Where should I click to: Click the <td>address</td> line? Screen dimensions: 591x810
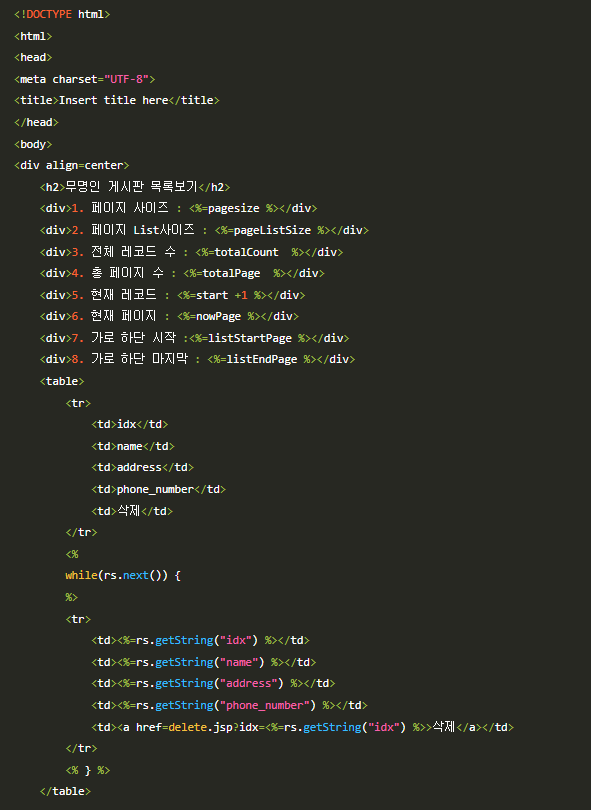pos(143,468)
